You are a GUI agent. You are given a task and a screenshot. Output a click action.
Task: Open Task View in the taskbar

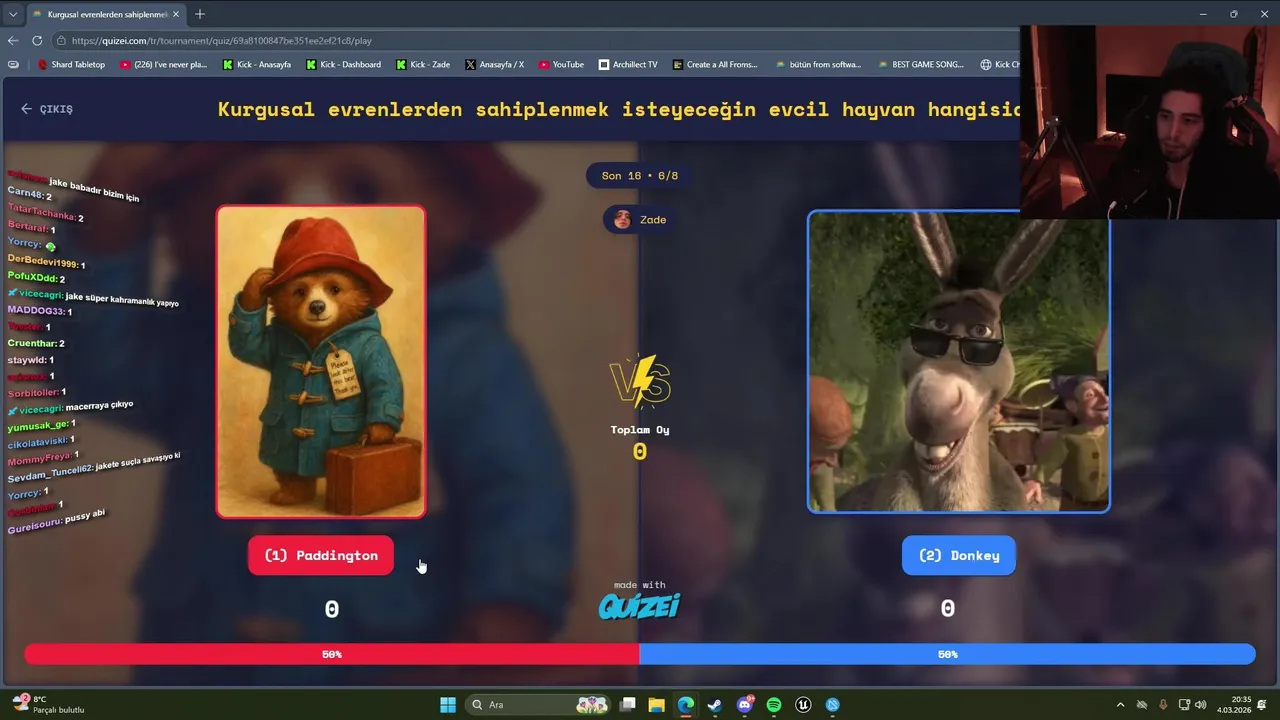coord(627,705)
